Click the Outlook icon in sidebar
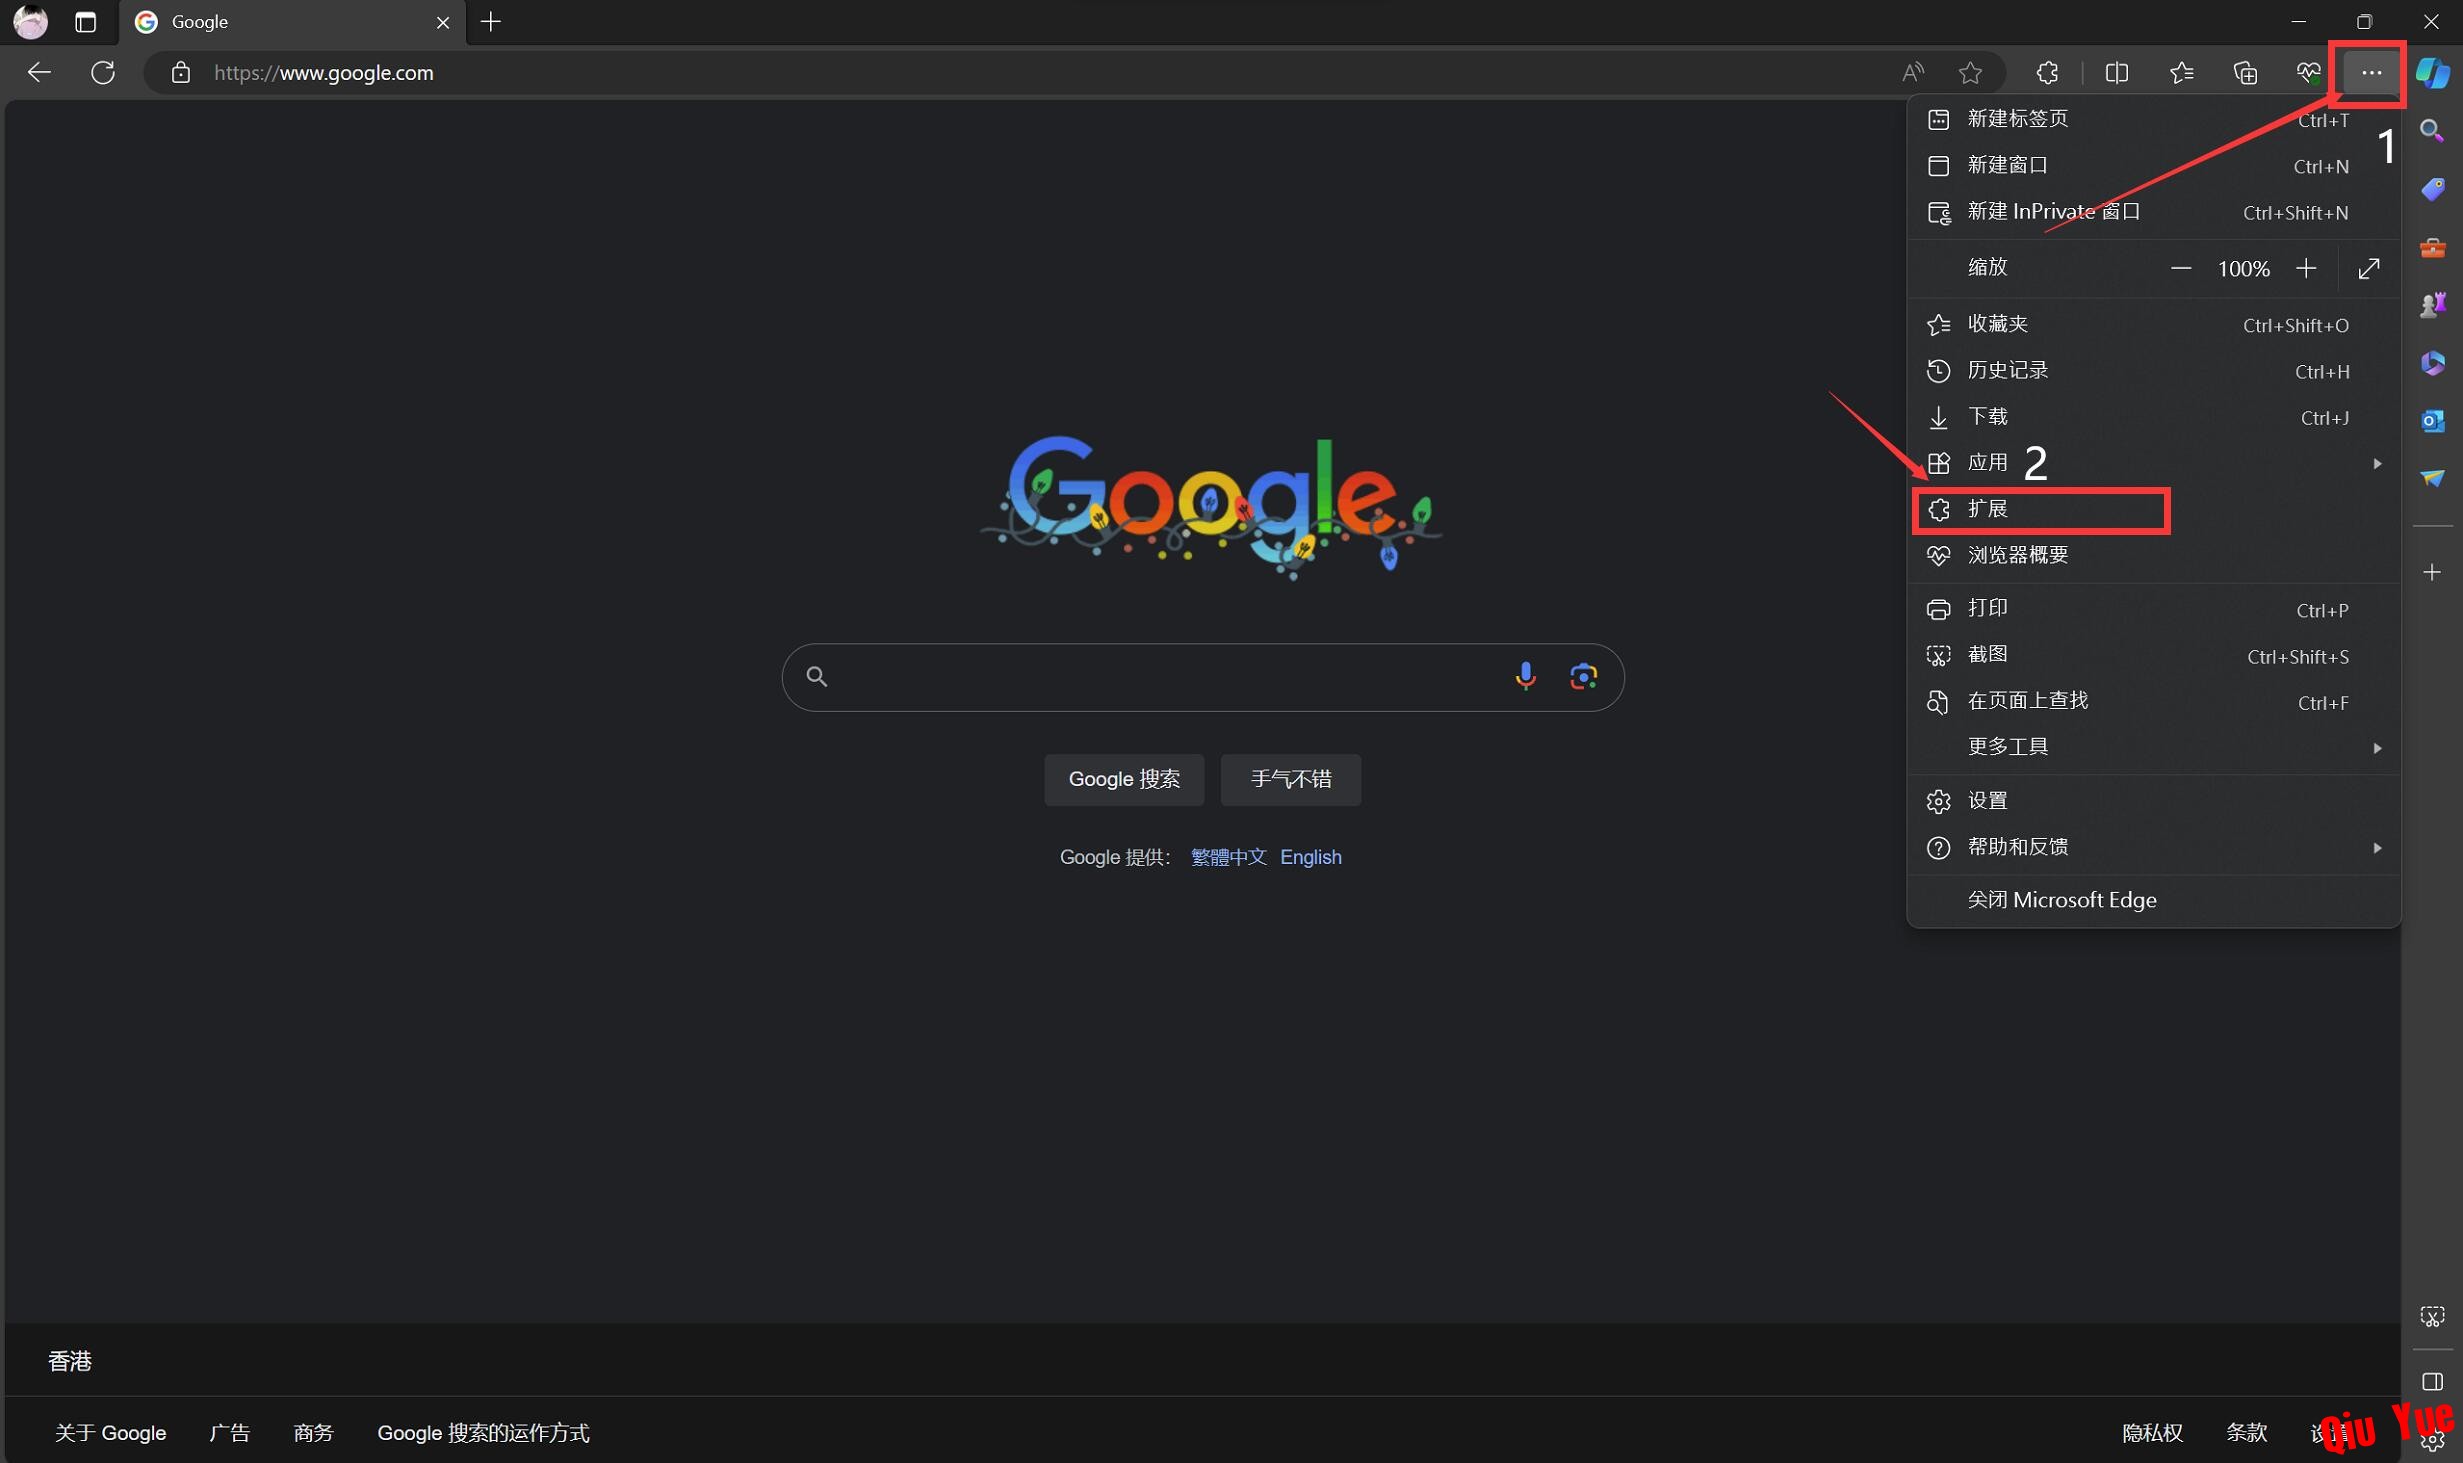The height and width of the screenshot is (1463, 2463). pos(2432,421)
